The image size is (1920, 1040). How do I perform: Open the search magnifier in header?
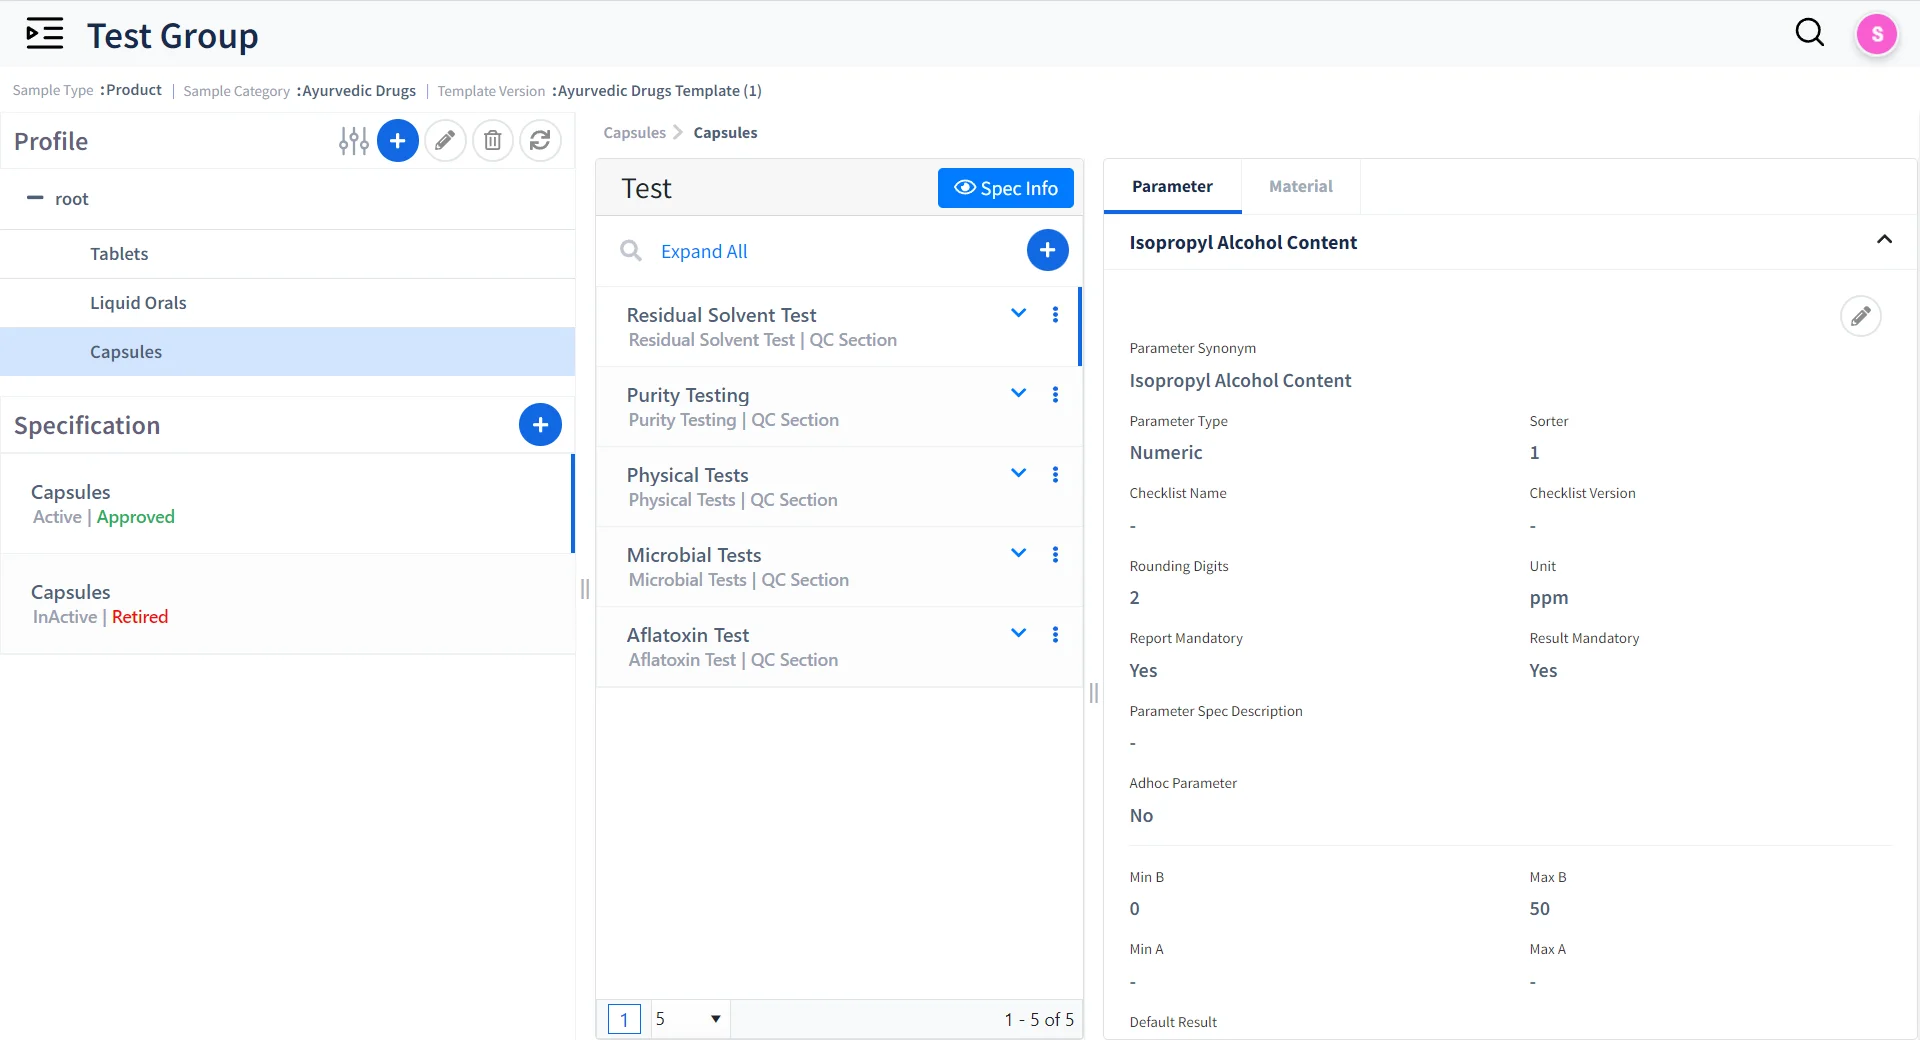click(x=1810, y=33)
